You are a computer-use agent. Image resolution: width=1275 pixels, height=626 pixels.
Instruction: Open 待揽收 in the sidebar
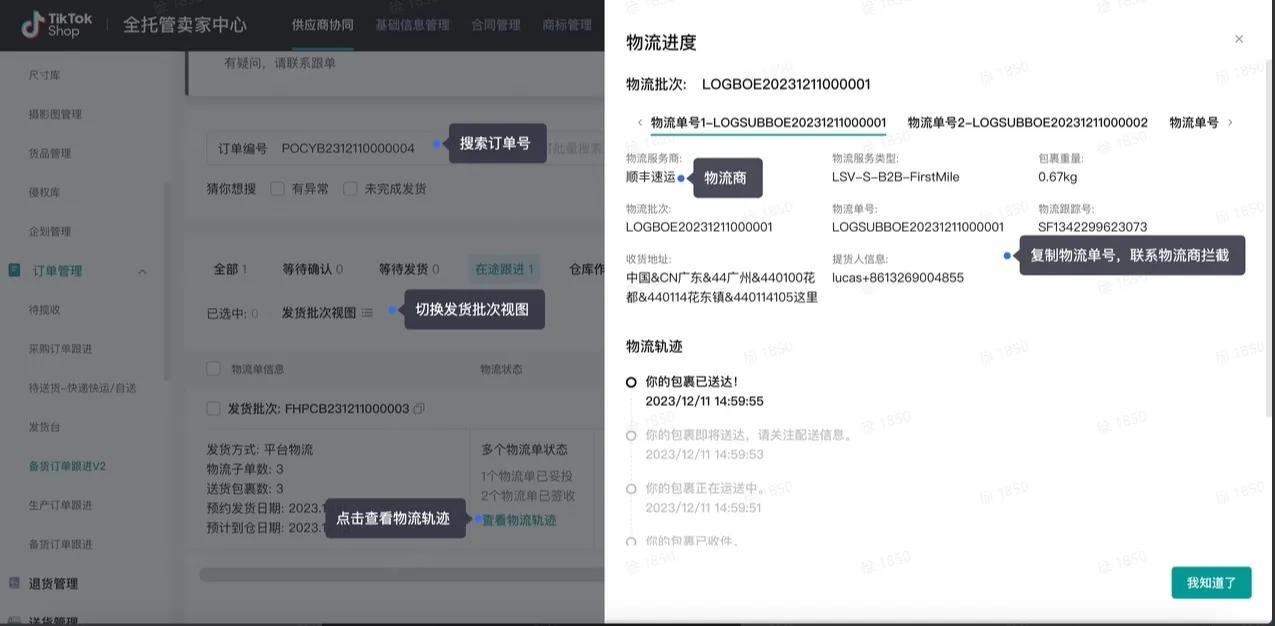(x=45, y=310)
